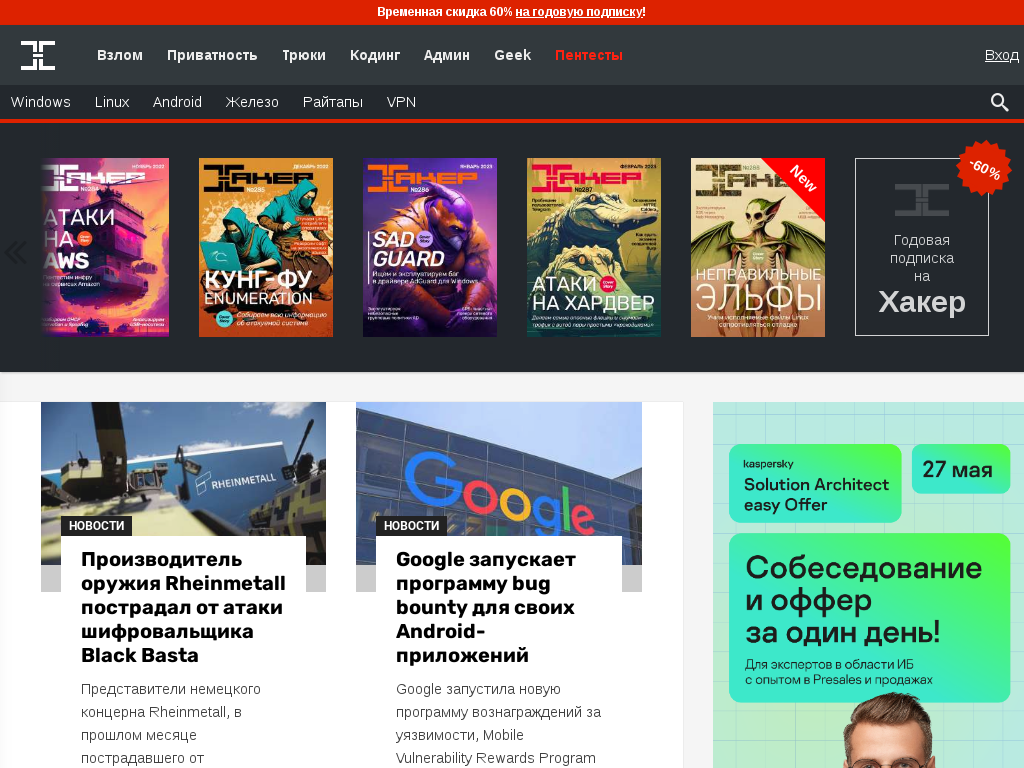Click the carousel previous double-arrow
This screenshot has width=1024, height=768.
(x=15, y=252)
